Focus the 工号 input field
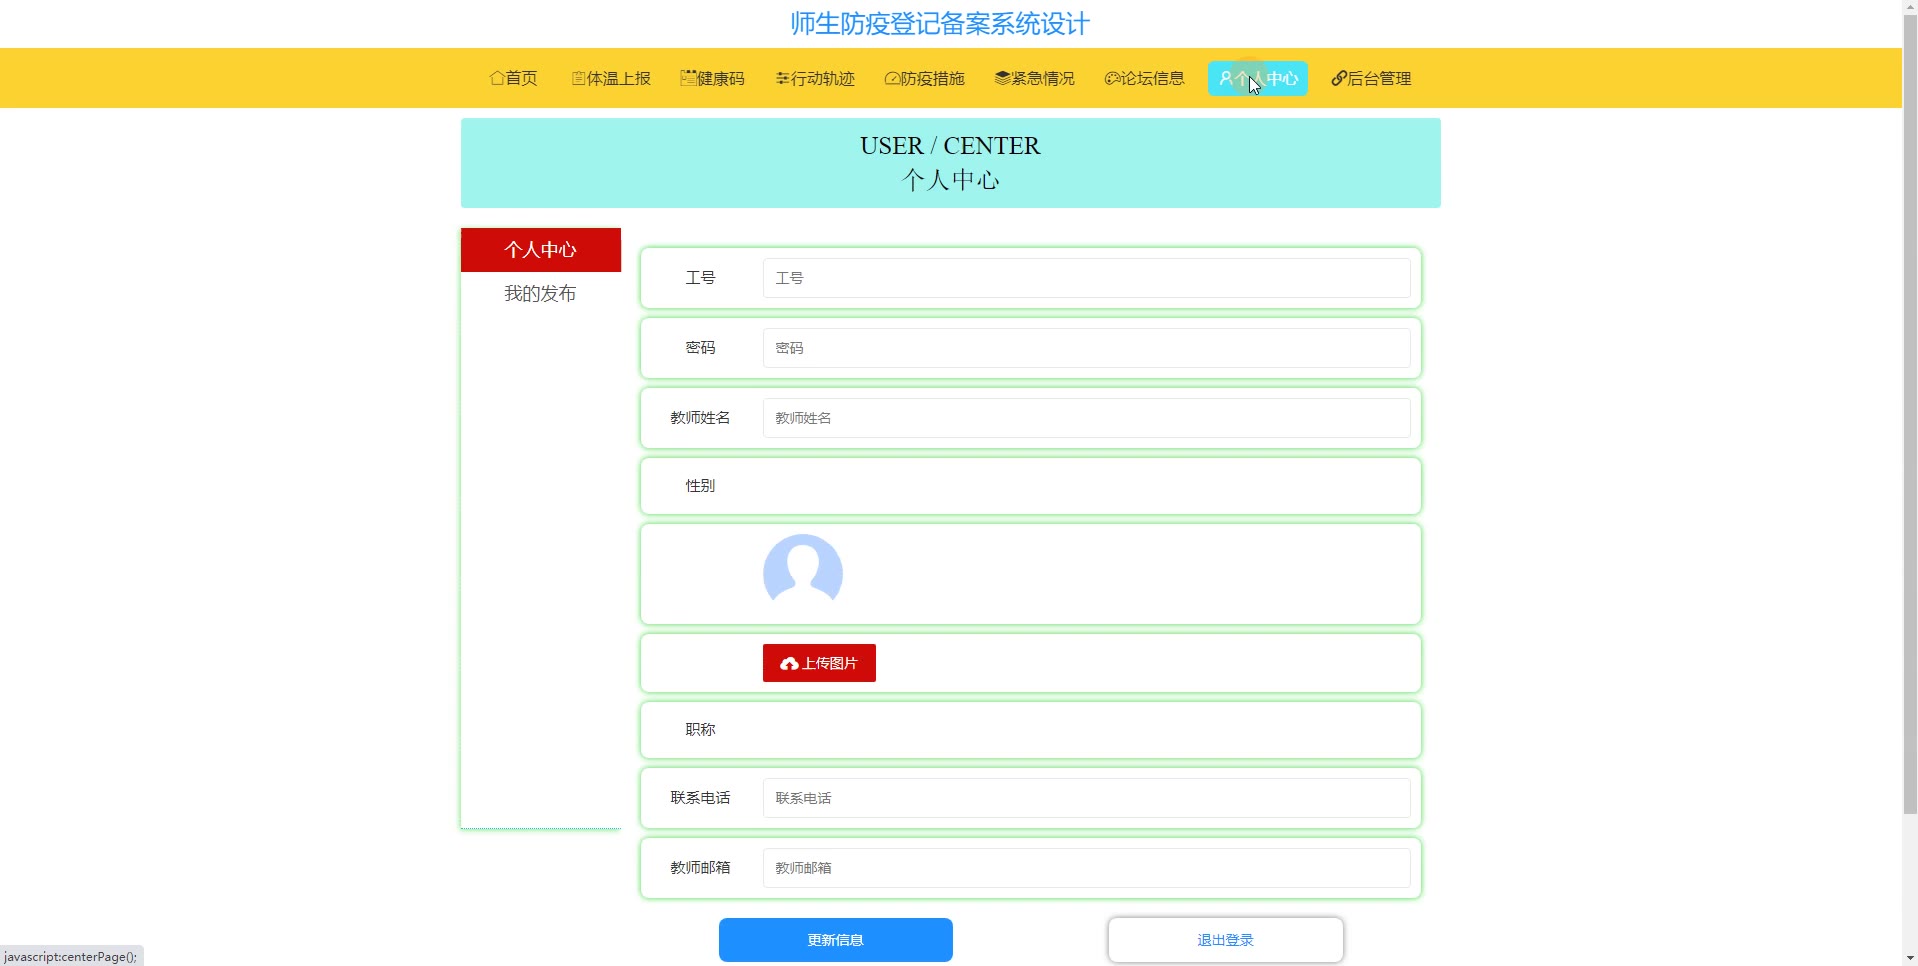The width and height of the screenshot is (1918, 966). 1087,278
